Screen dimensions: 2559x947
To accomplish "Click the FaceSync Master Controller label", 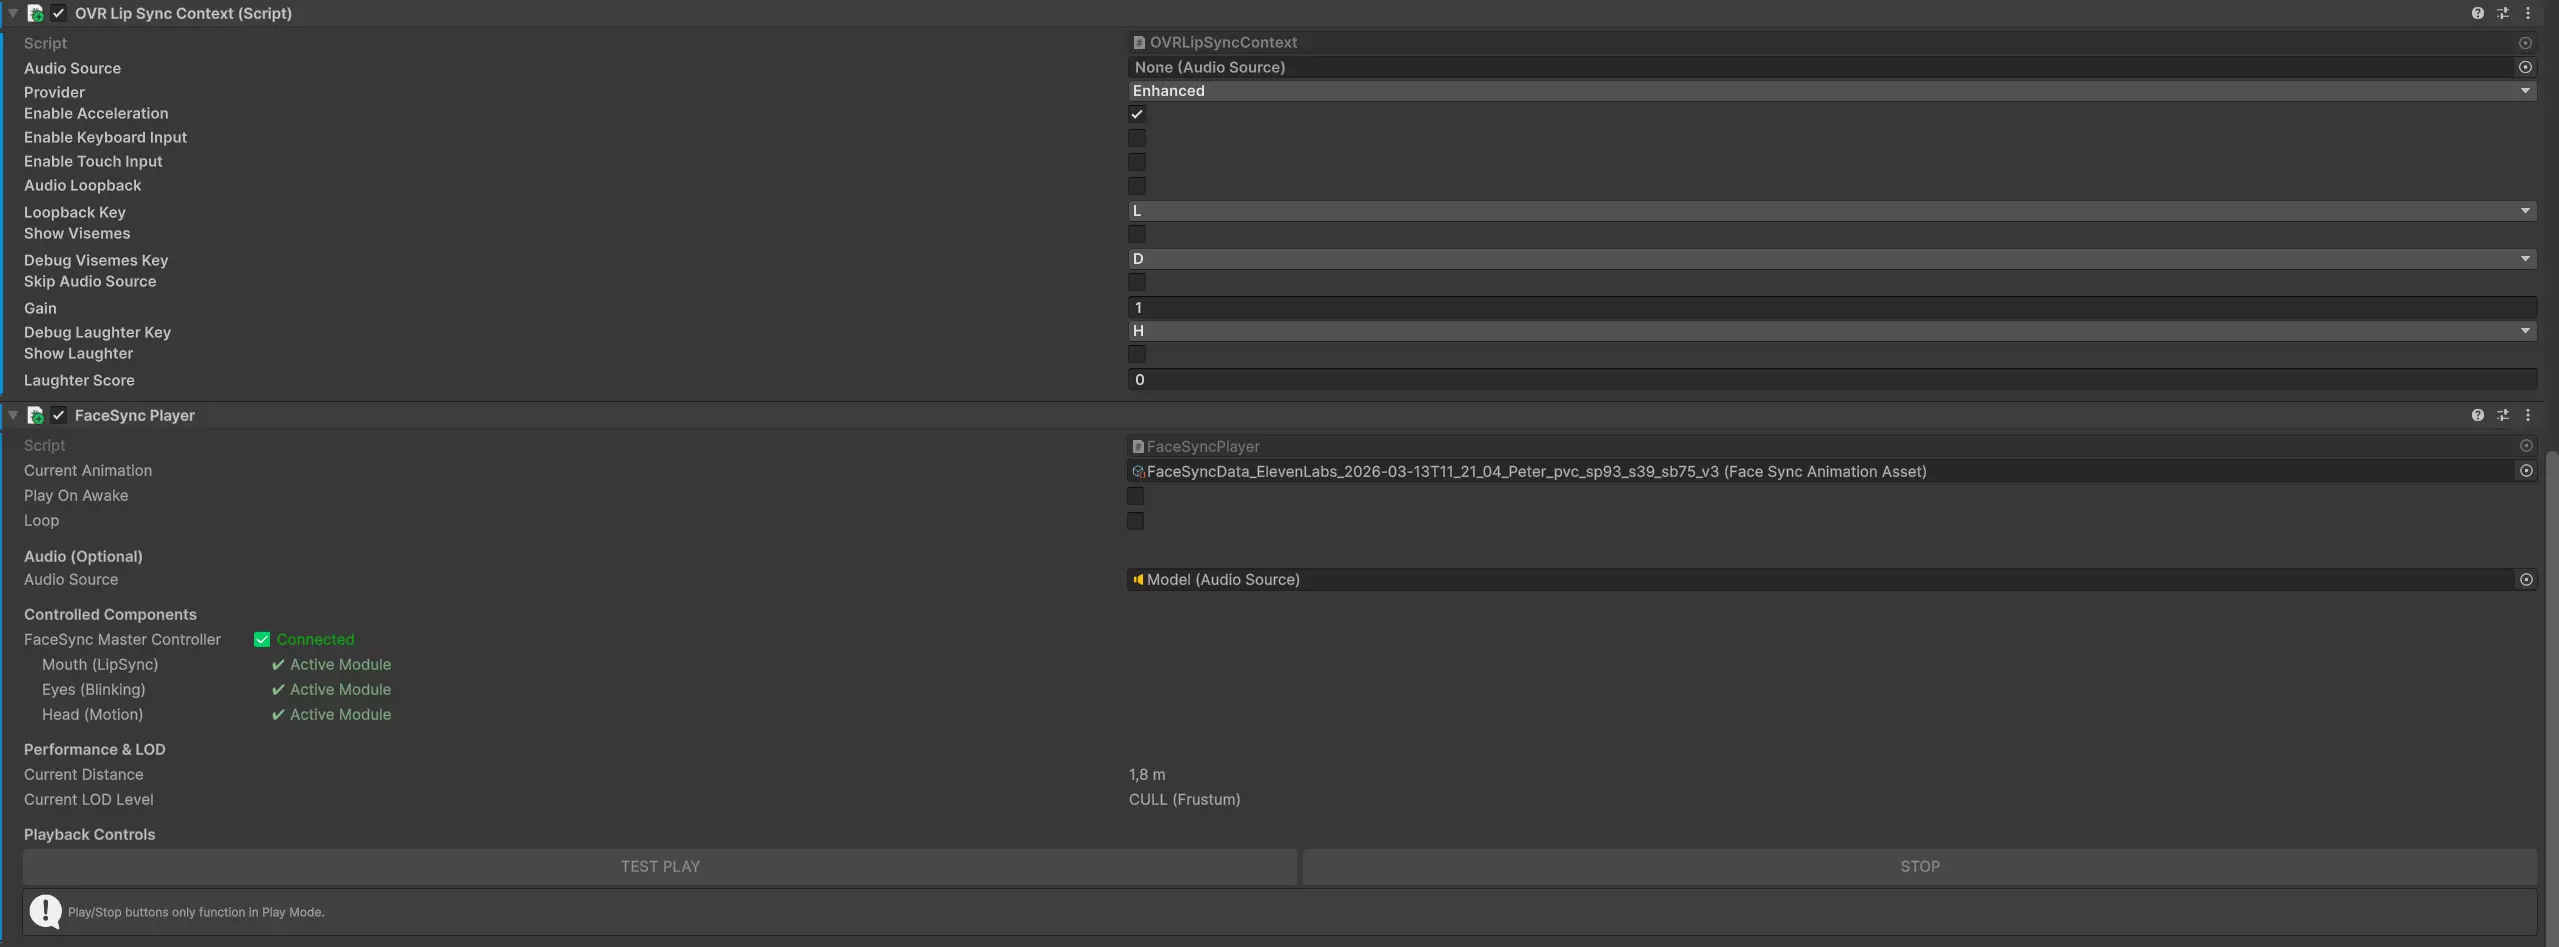I will (x=122, y=640).
